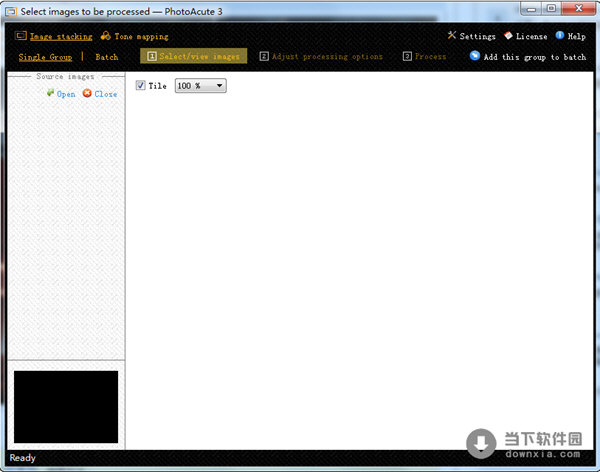Image resolution: width=600 pixels, height=472 pixels.
Task: Open source images via Open link
Action: (66, 94)
